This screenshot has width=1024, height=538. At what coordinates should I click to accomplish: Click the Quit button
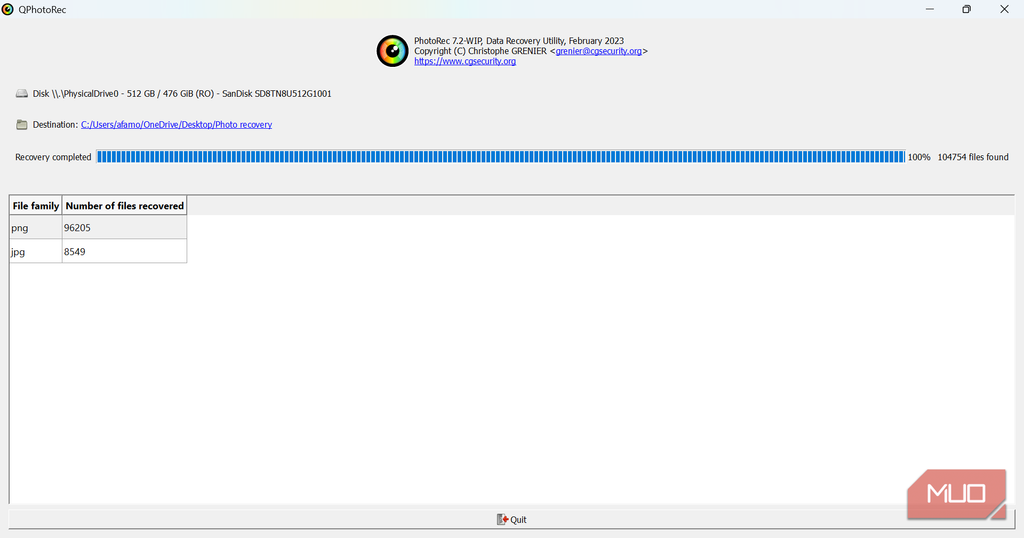coord(511,520)
